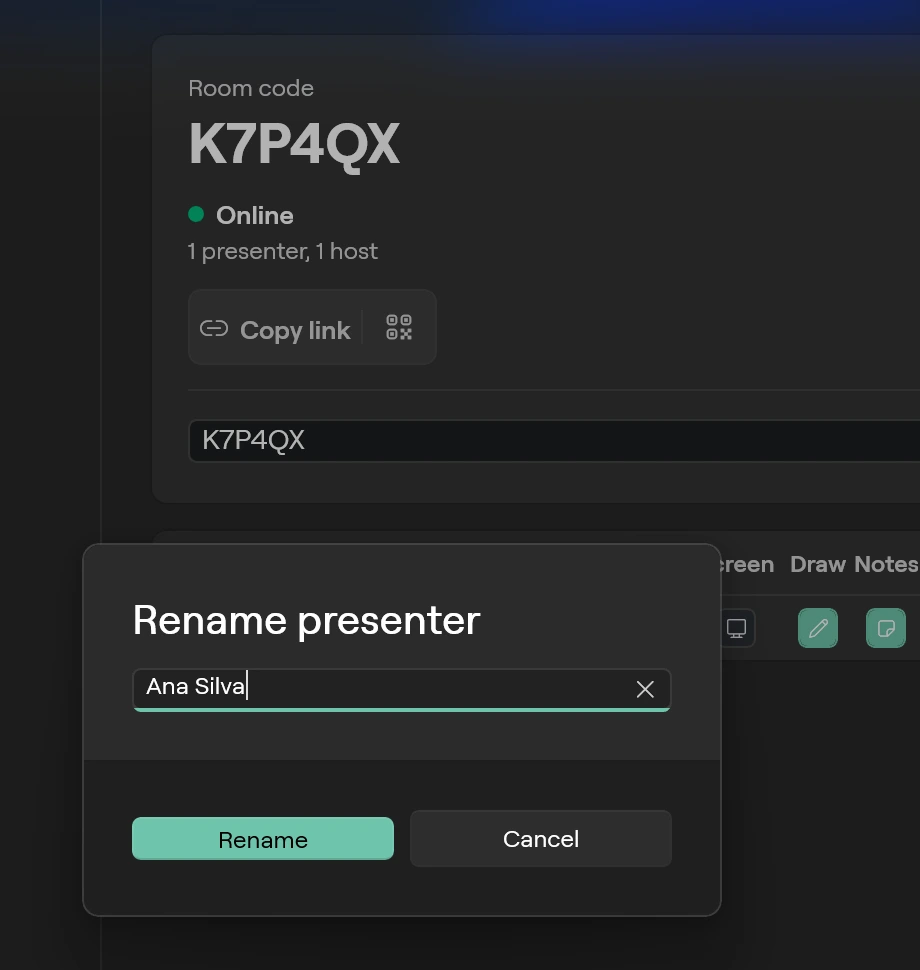Confirm with the Rename button

click(x=263, y=839)
